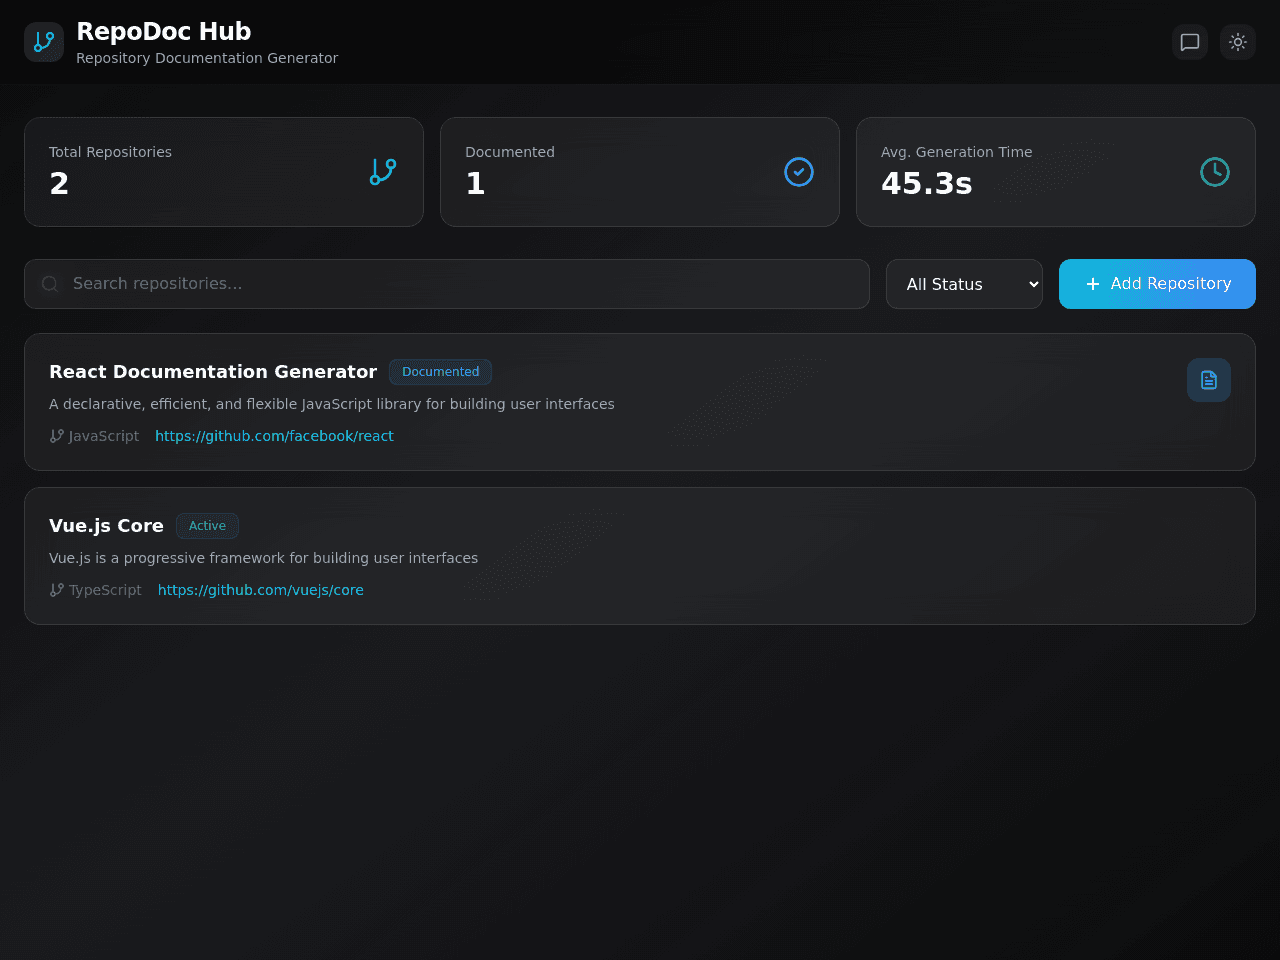This screenshot has height=960, width=1280.
Task: Focus the Search repositories input field
Action: (447, 284)
